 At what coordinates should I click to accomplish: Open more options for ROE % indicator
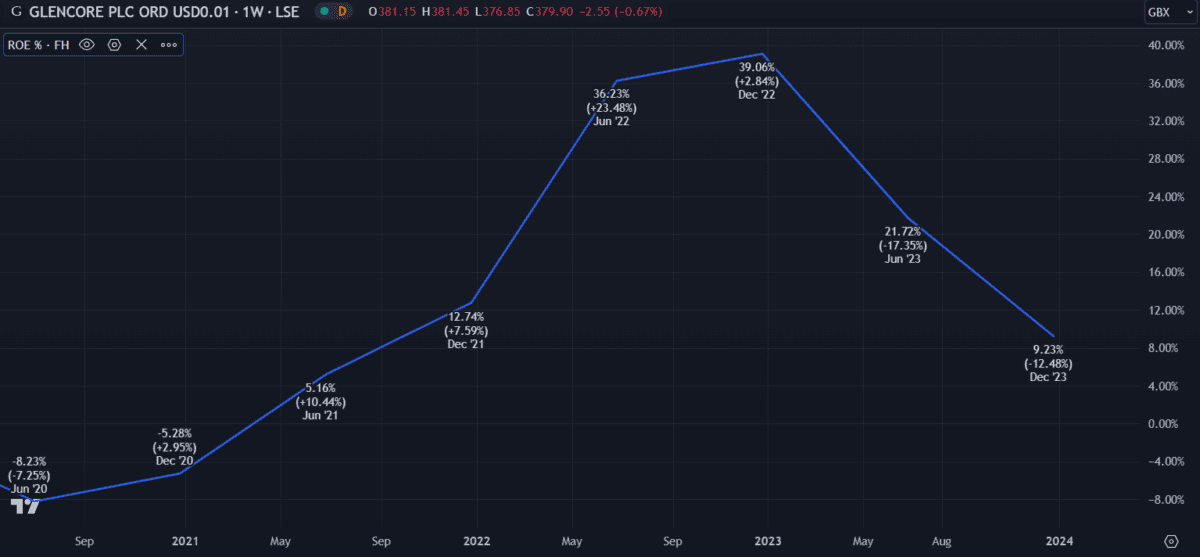click(168, 45)
